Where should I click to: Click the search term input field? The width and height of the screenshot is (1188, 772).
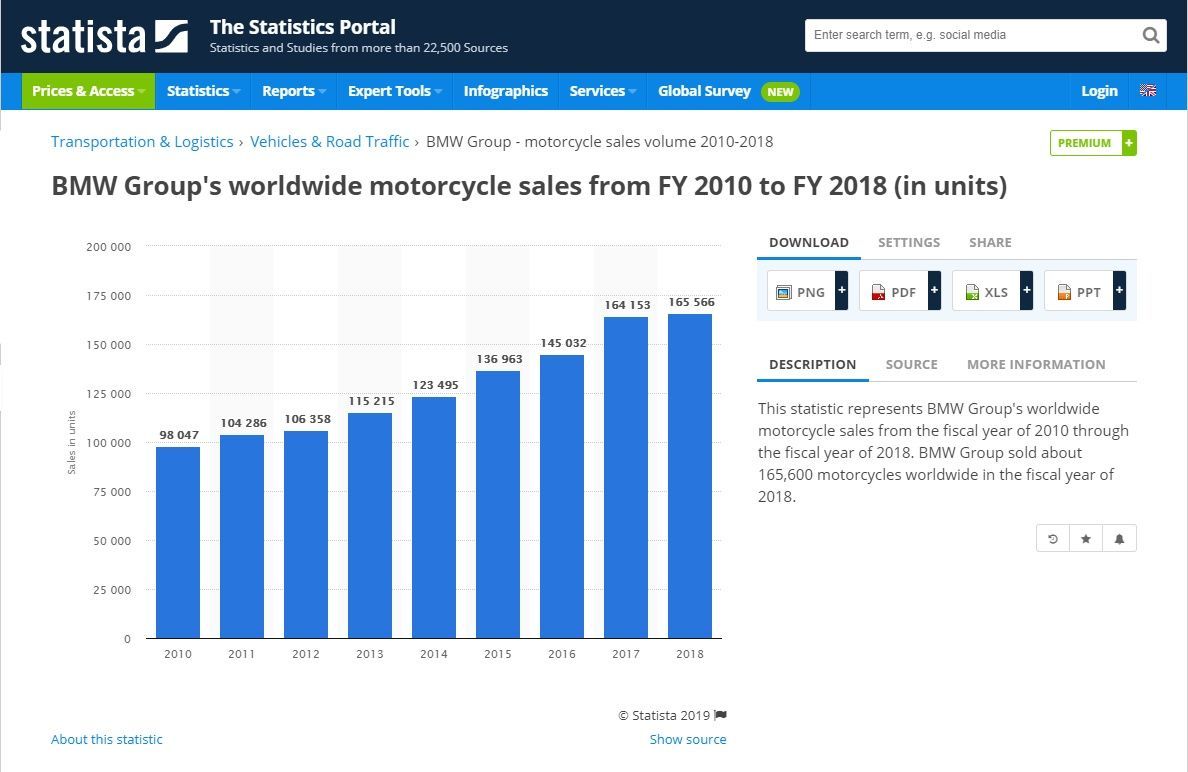(970, 35)
